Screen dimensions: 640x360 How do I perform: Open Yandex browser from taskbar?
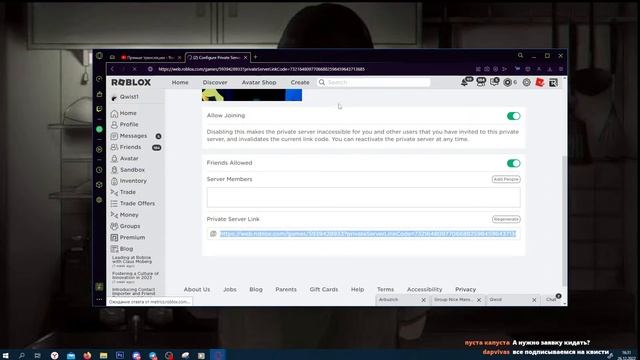coord(54,356)
